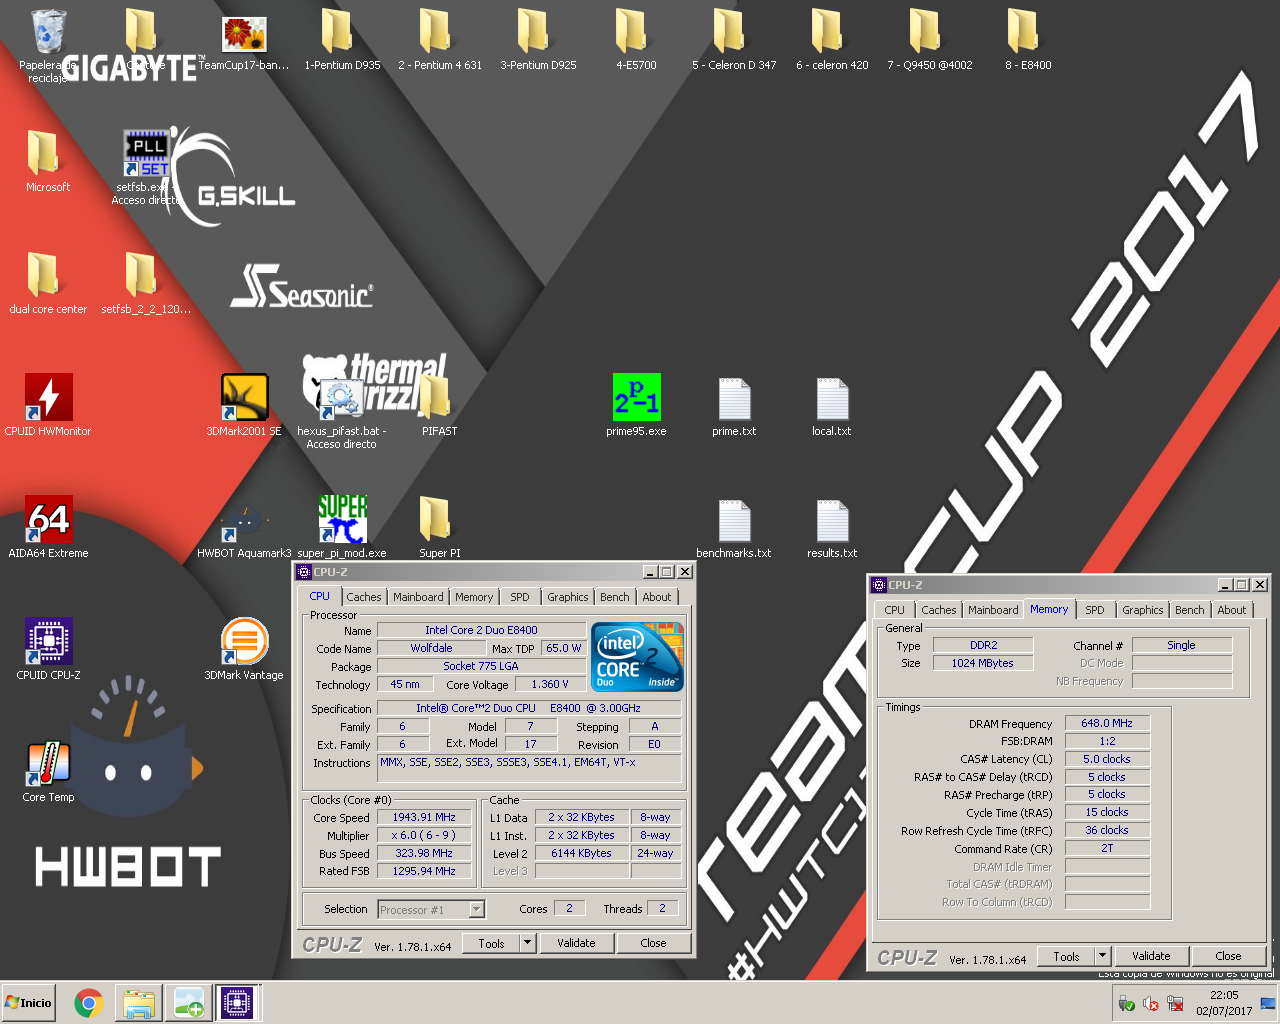Launch CPUID HWMonitor shortcut
Screen dimensions: 1280x1024
pyautogui.click(x=48, y=397)
